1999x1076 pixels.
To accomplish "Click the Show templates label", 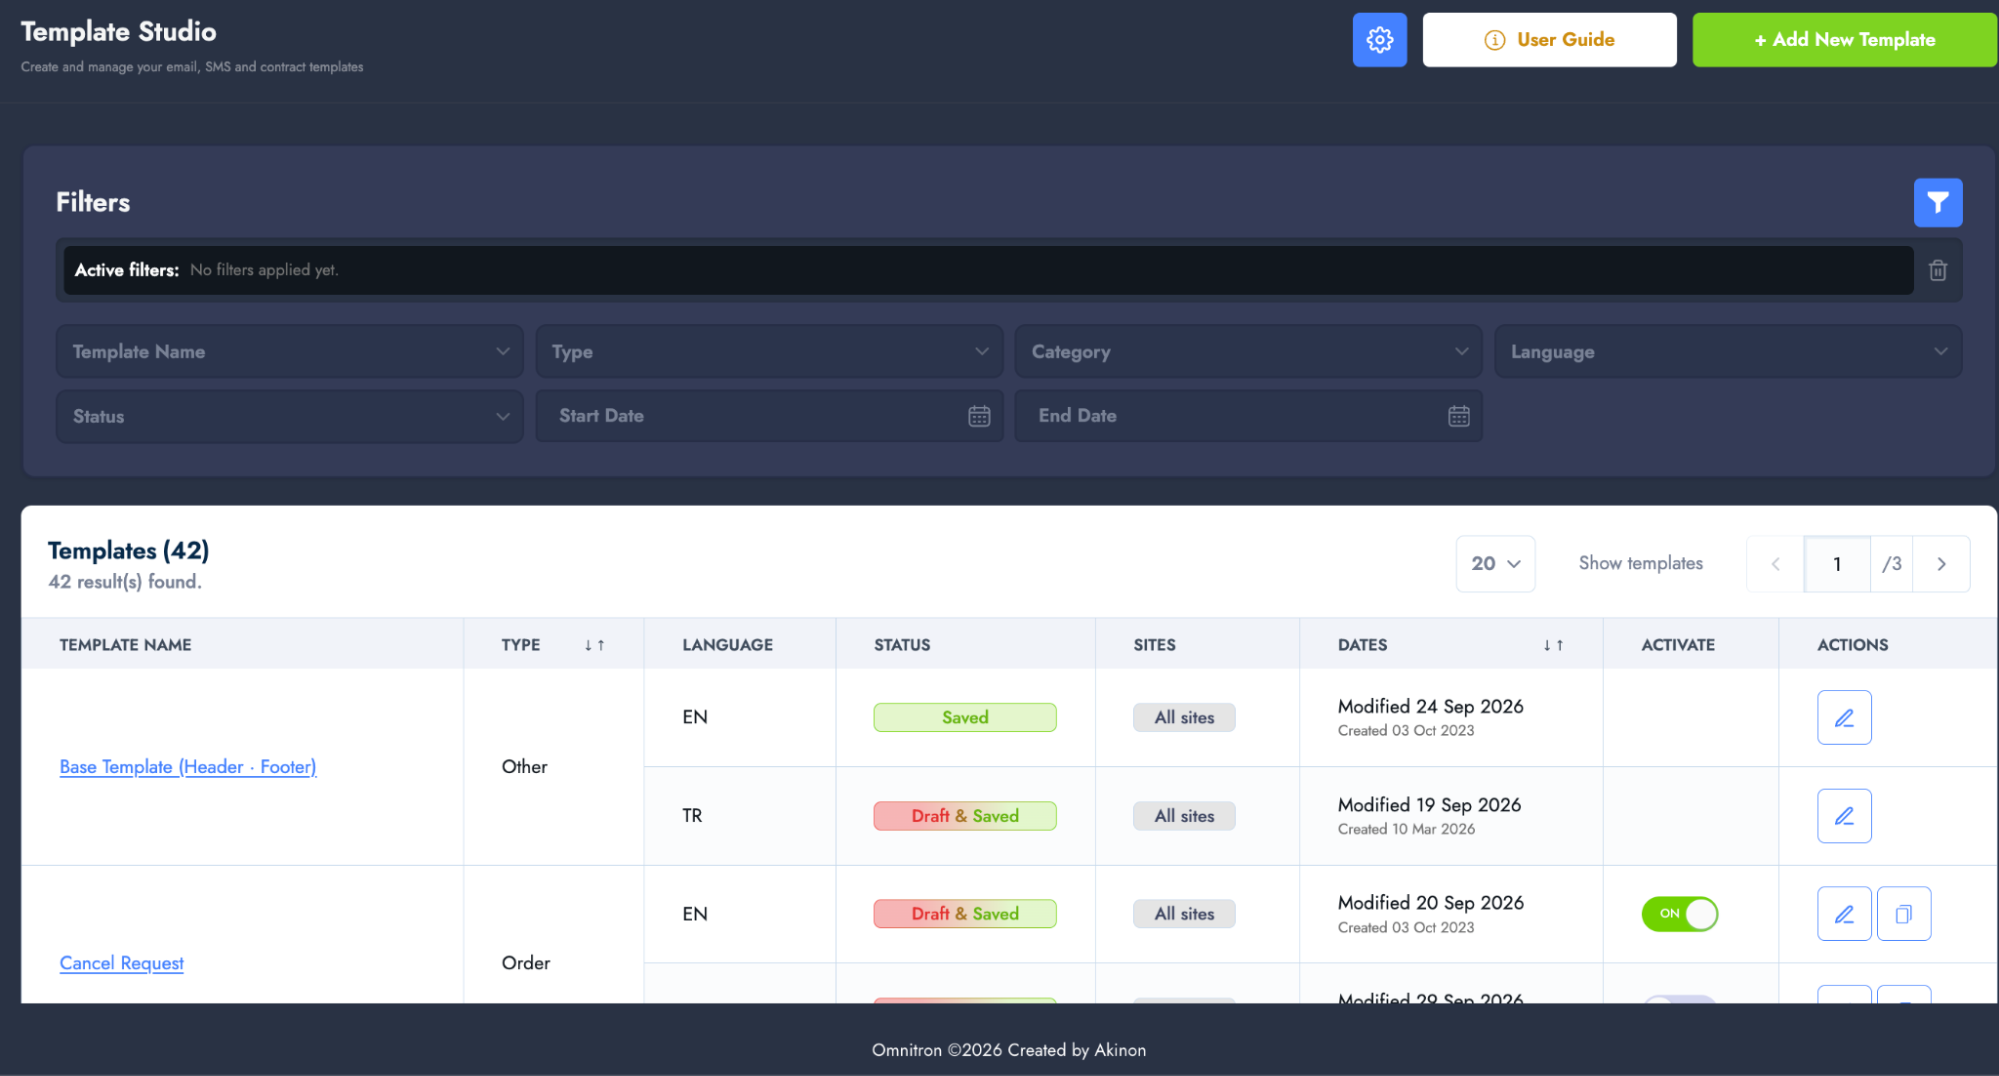I will (1640, 563).
